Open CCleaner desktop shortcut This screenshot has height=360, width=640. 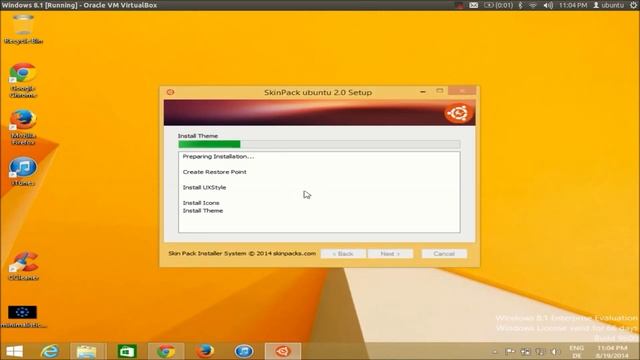pyautogui.click(x=23, y=266)
